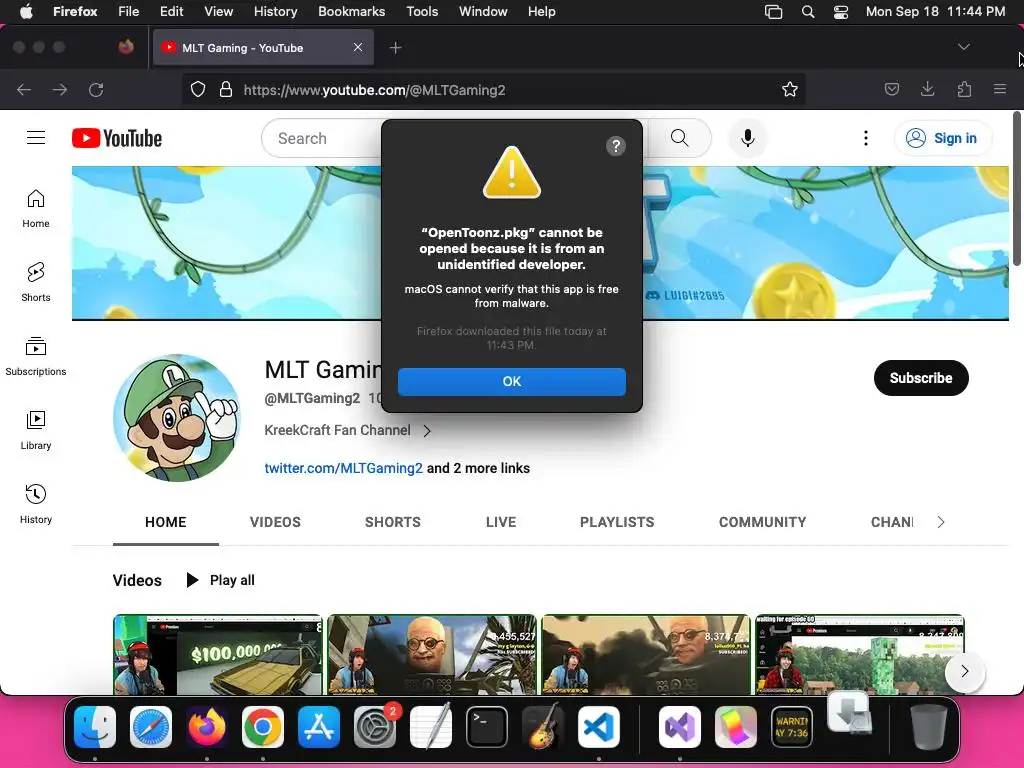
Task: Open the YouTube three-dot settings menu
Action: tap(865, 138)
